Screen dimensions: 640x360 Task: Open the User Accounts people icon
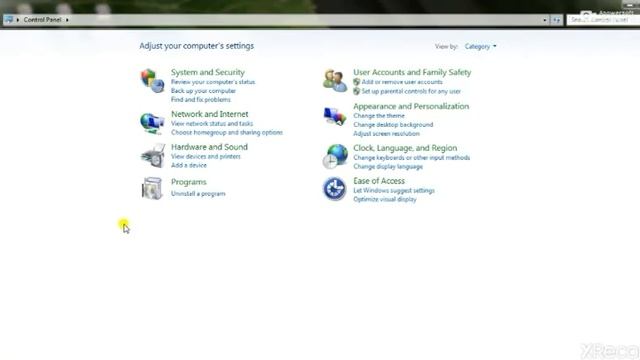point(335,80)
